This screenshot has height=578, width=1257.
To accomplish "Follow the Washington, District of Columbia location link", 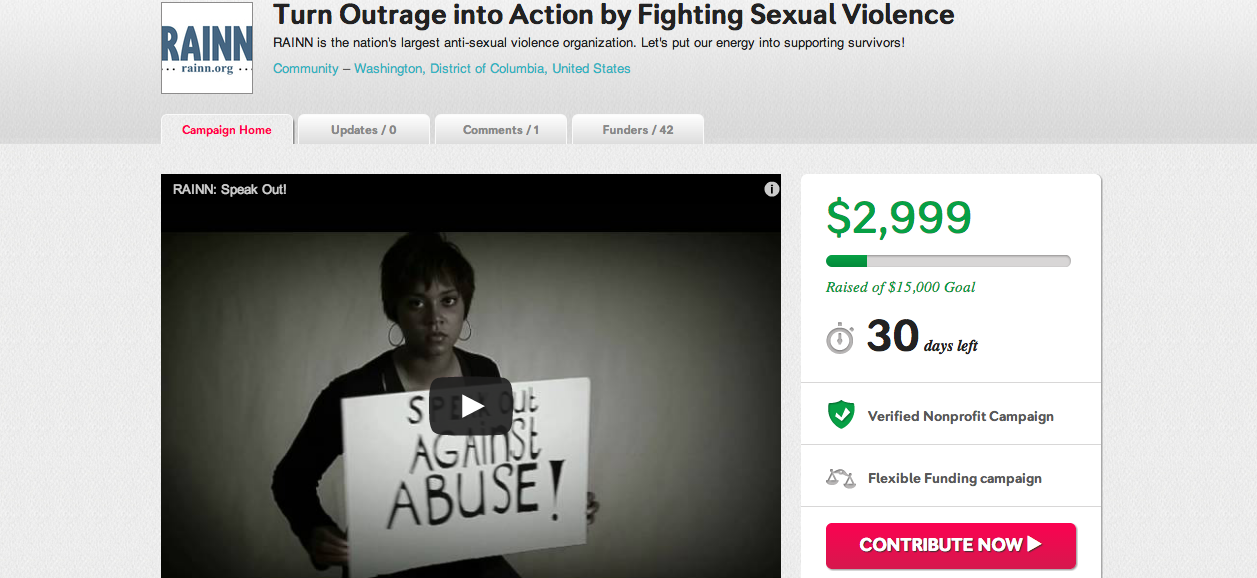I will pos(449,69).
